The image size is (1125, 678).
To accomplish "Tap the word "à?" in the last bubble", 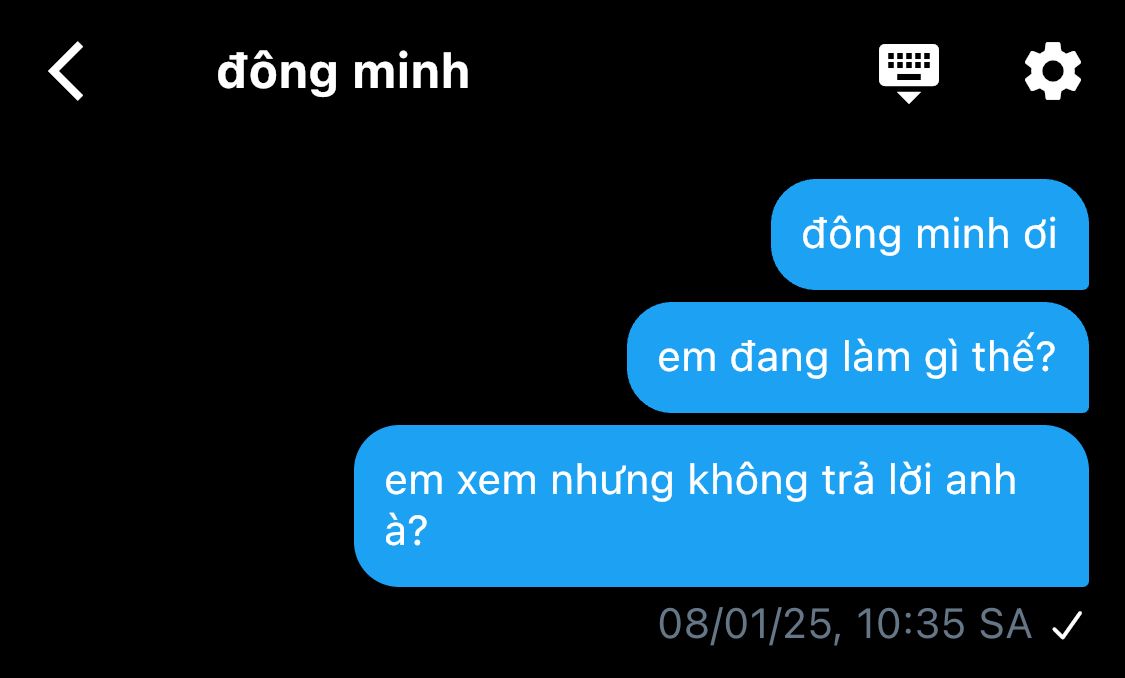I will [406, 531].
